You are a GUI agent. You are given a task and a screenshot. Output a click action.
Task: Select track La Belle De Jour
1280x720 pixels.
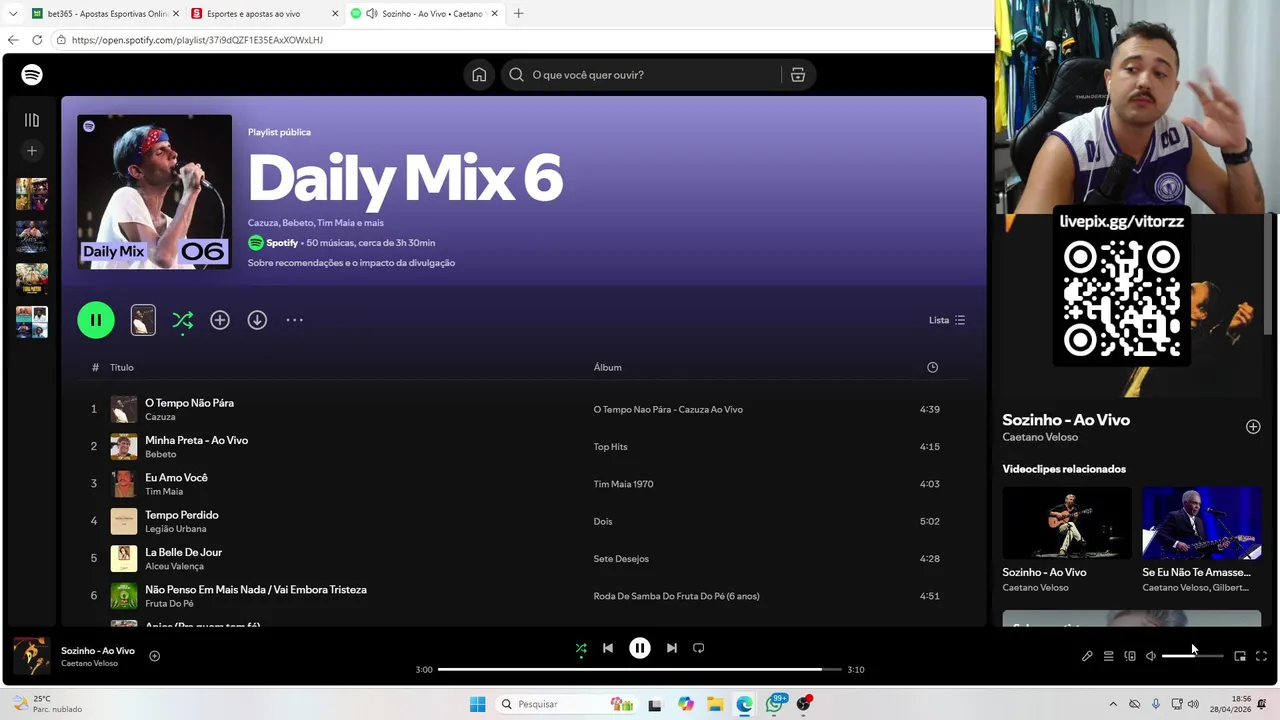183,552
